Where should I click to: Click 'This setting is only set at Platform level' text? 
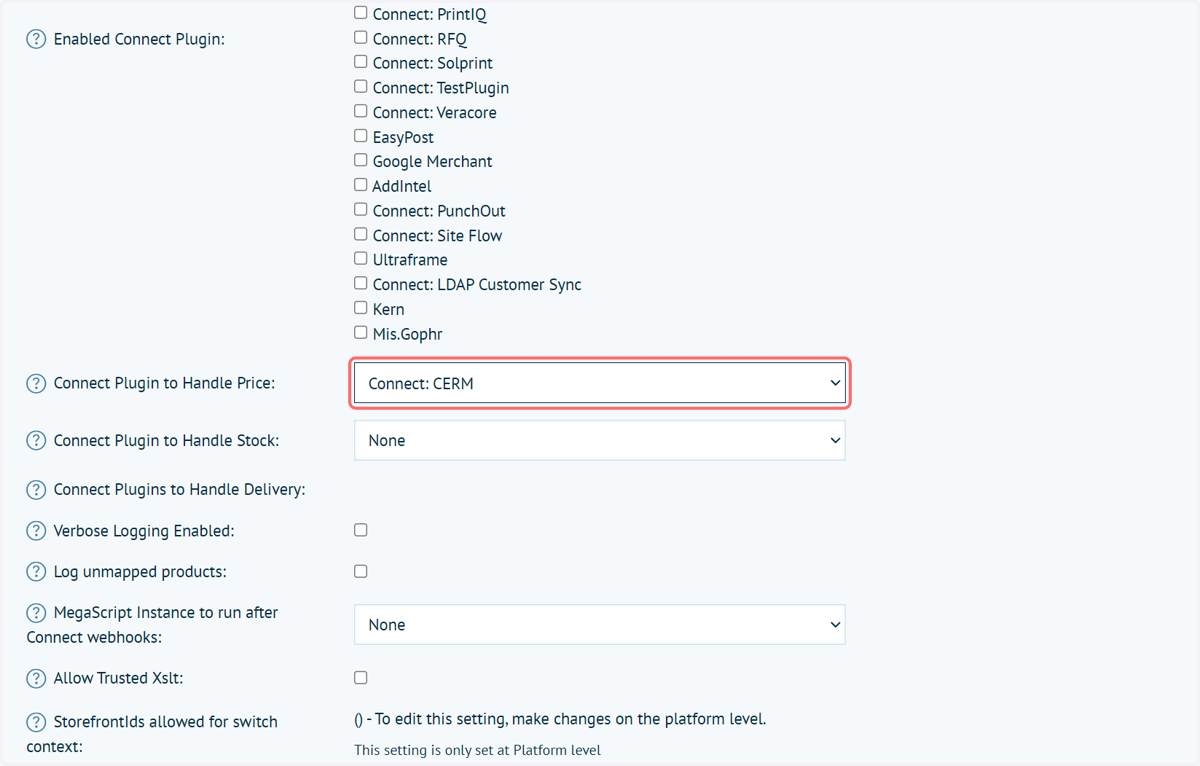coord(477,750)
